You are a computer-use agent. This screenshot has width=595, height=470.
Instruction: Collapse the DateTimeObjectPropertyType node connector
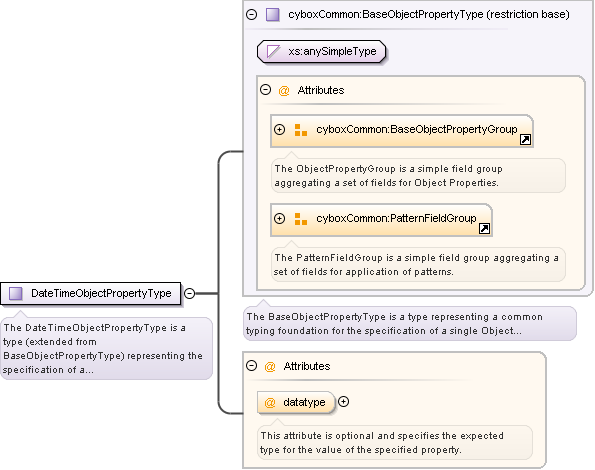(189, 293)
